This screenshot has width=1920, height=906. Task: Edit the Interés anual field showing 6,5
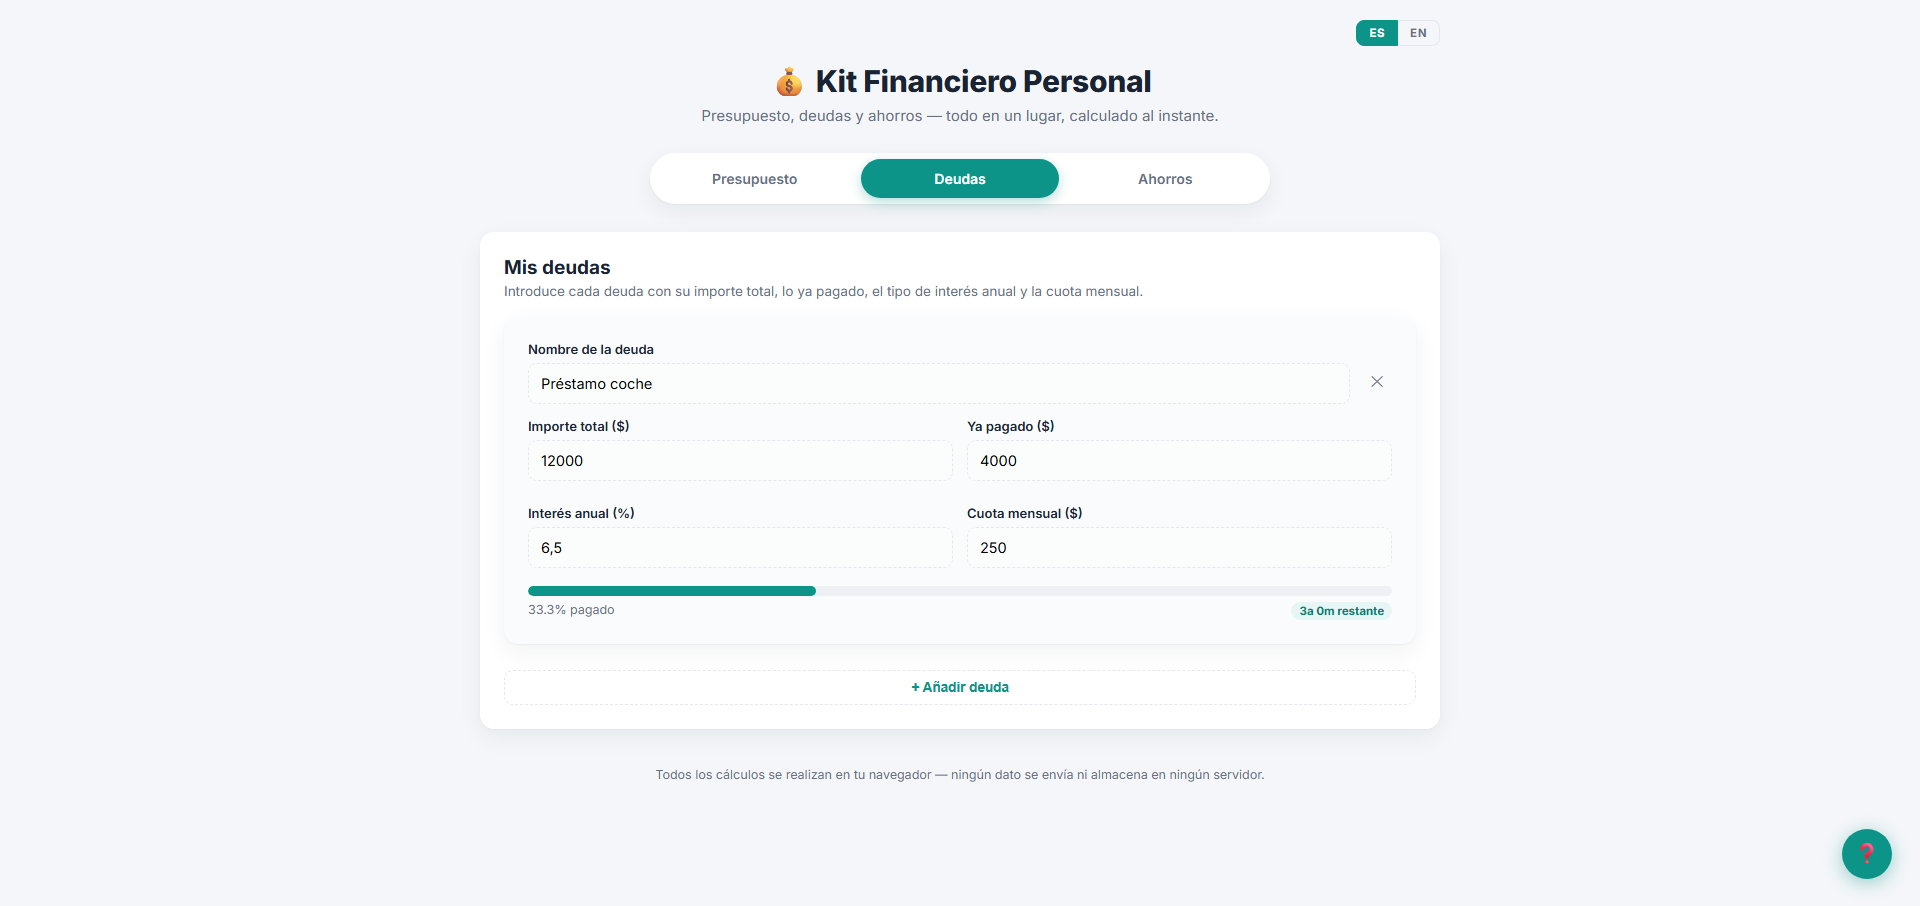tap(740, 548)
